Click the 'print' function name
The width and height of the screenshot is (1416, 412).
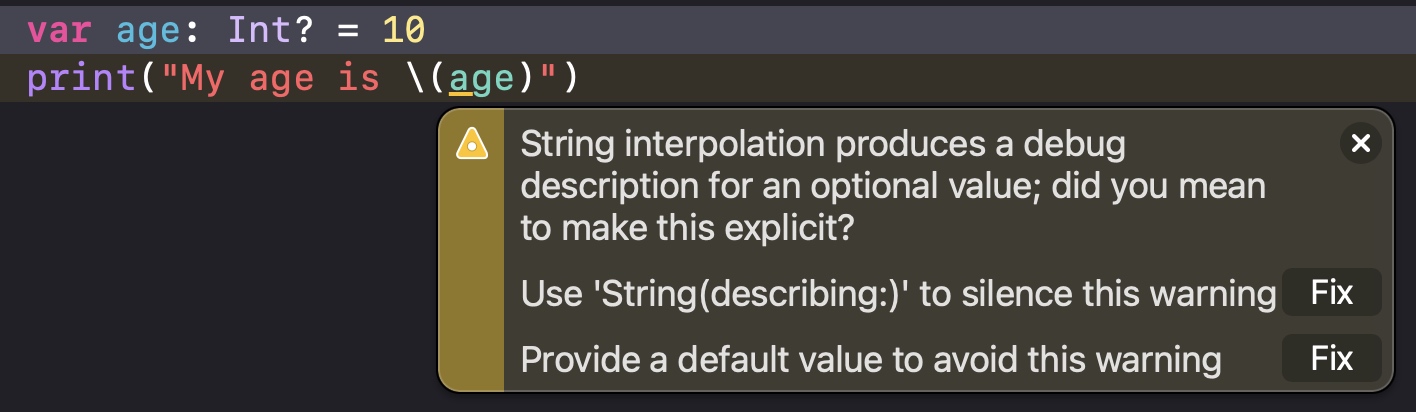point(83,78)
